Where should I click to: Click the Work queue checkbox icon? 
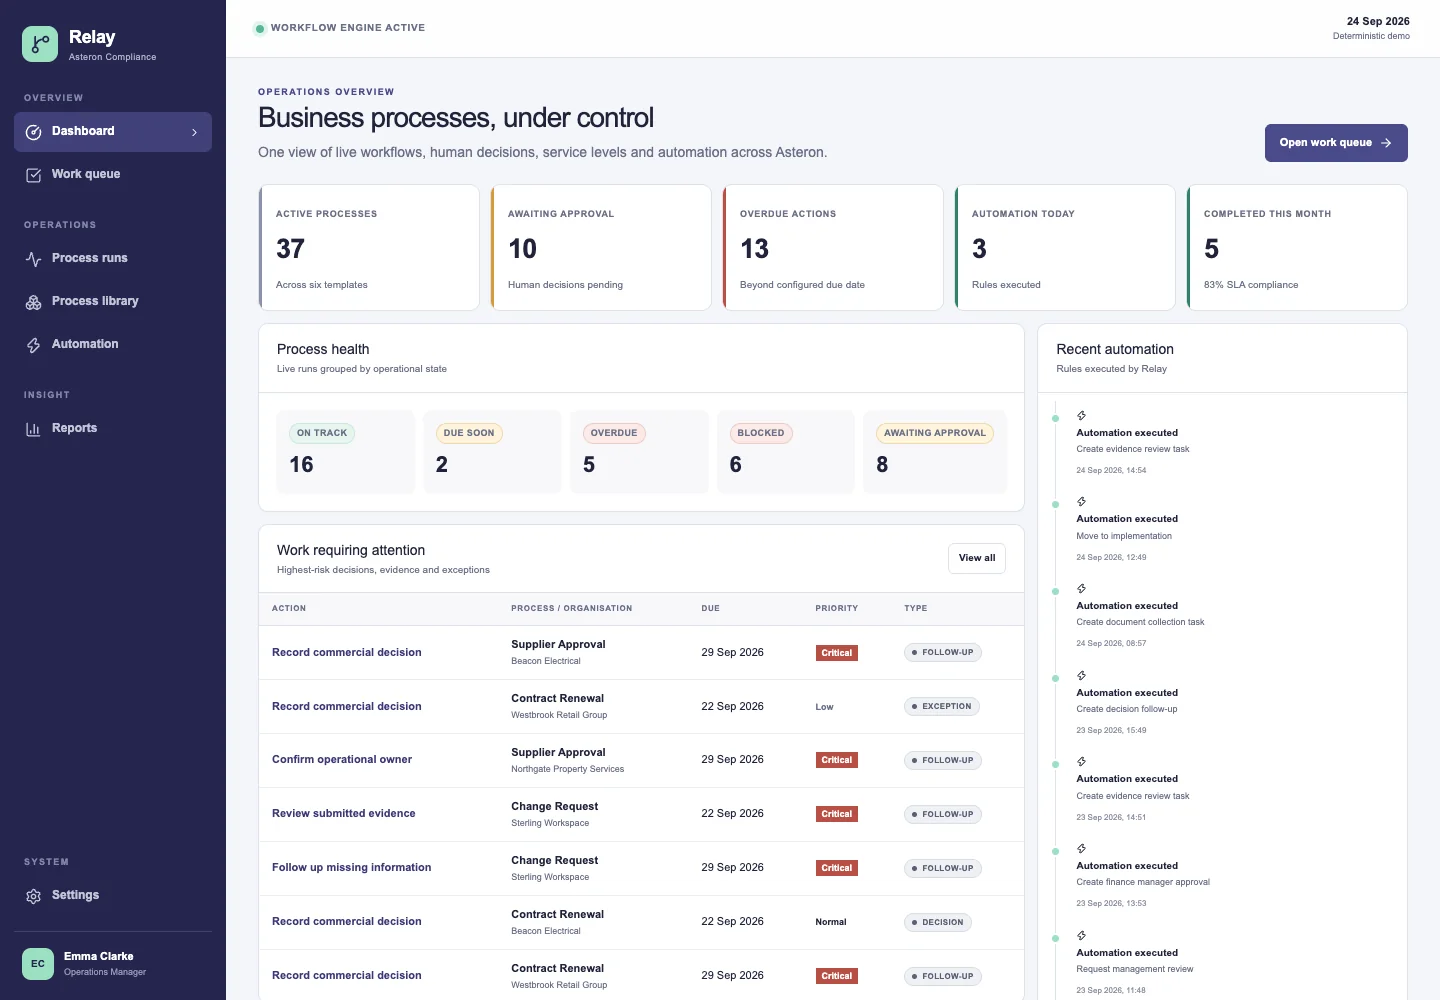[x=33, y=175]
